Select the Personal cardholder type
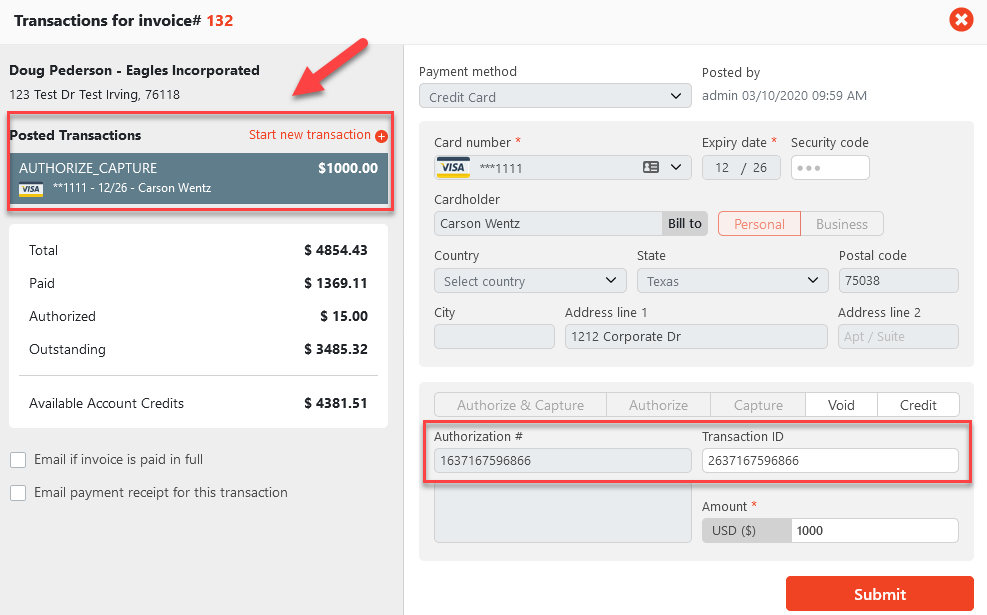The width and height of the screenshot is (987, 615). tap(759, 224)
